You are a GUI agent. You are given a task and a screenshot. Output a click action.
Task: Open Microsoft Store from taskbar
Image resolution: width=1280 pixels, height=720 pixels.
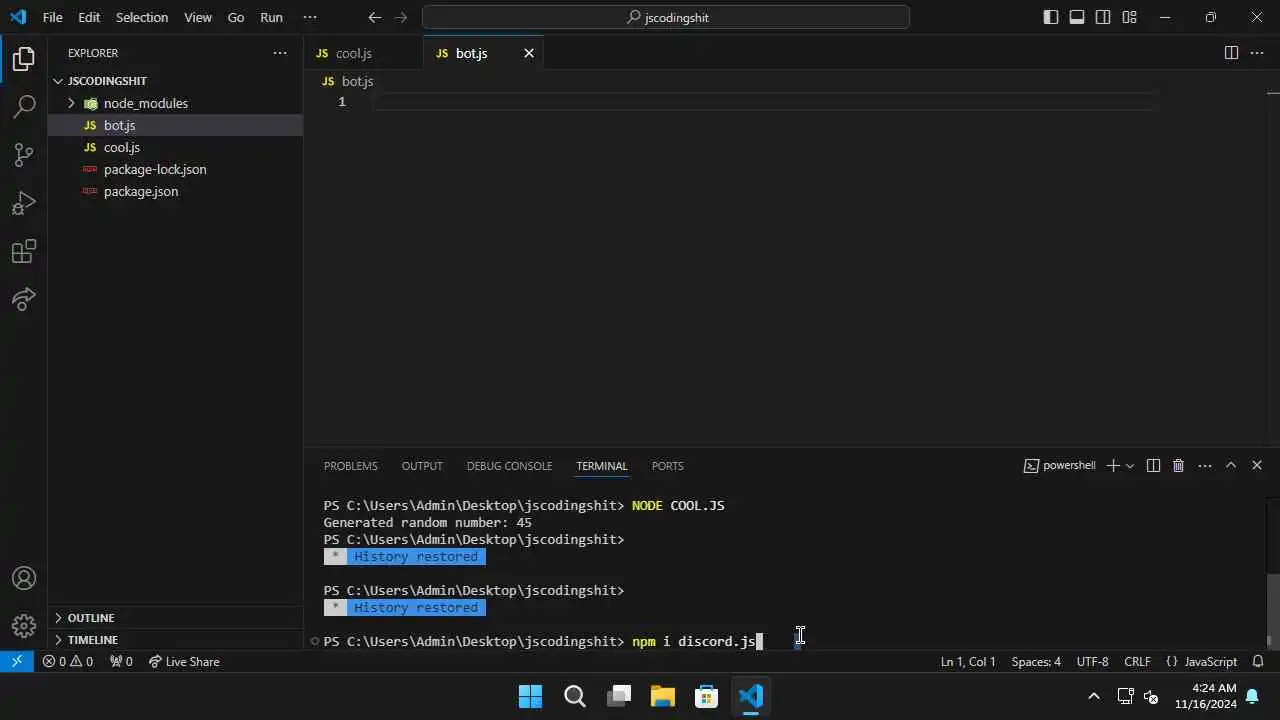(706, 696)
